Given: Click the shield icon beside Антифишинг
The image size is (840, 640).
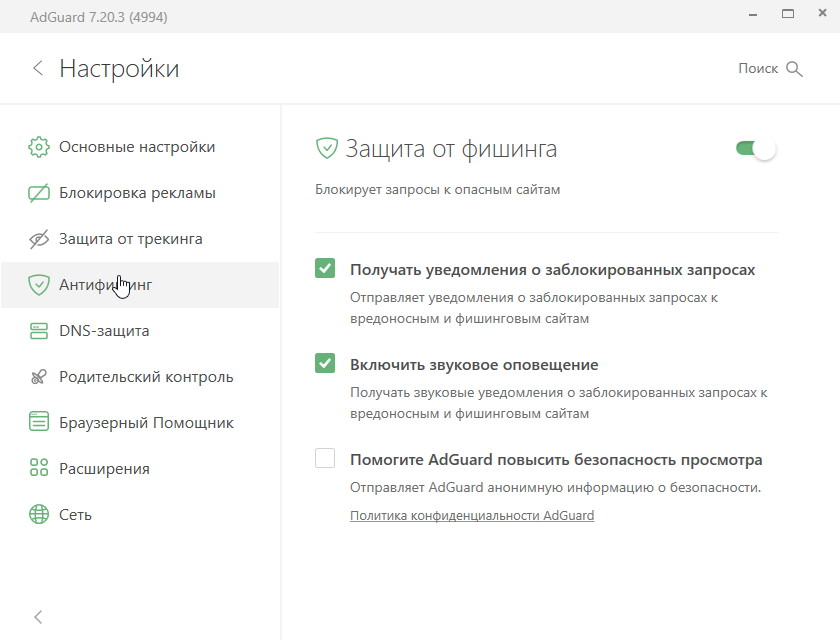Looking at the screenshot, I should click(39, 285).
